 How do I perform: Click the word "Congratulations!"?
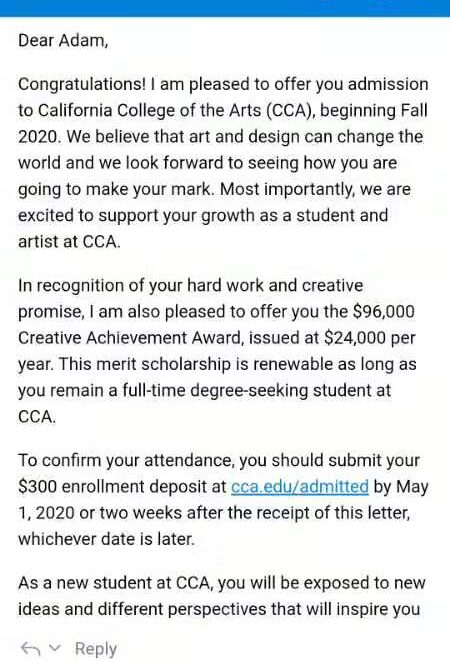point(82,84)
